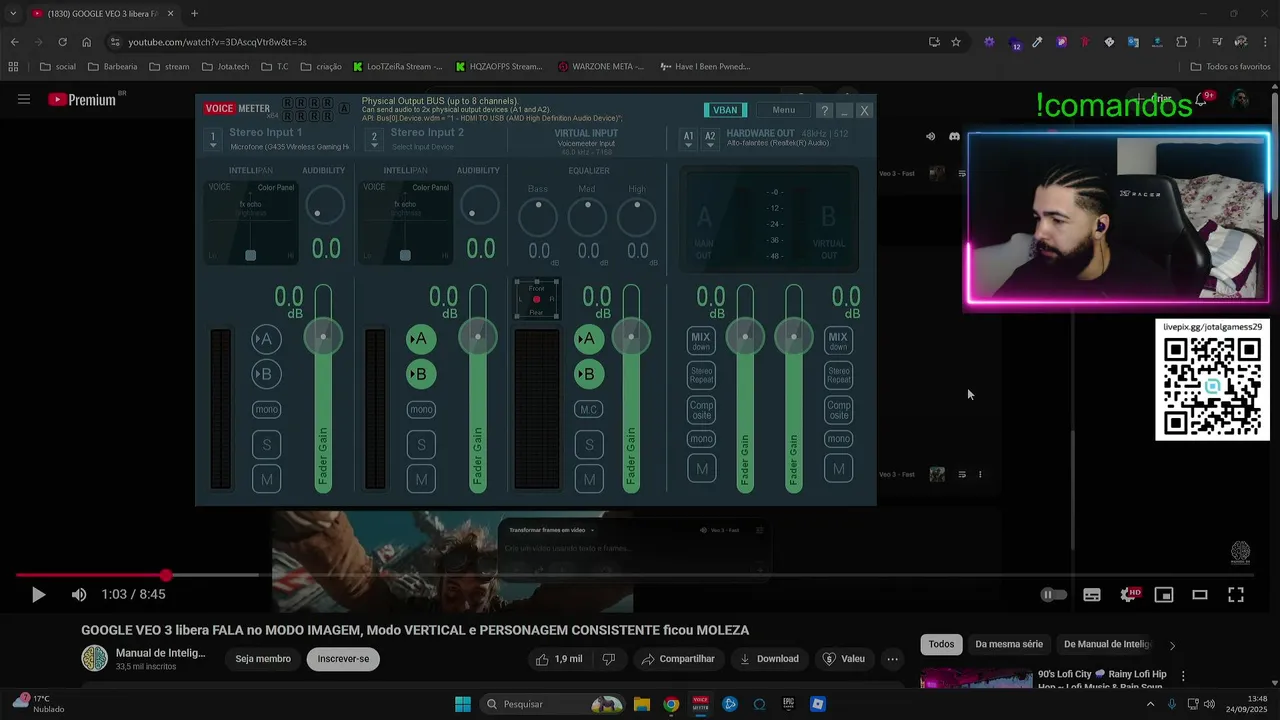Open hardware out A1 device dropdown

(688, 139)
